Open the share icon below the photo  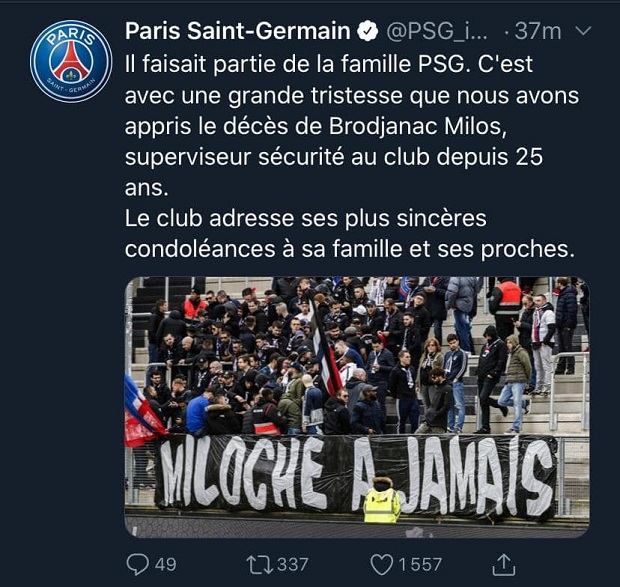(x=505, y=564)
